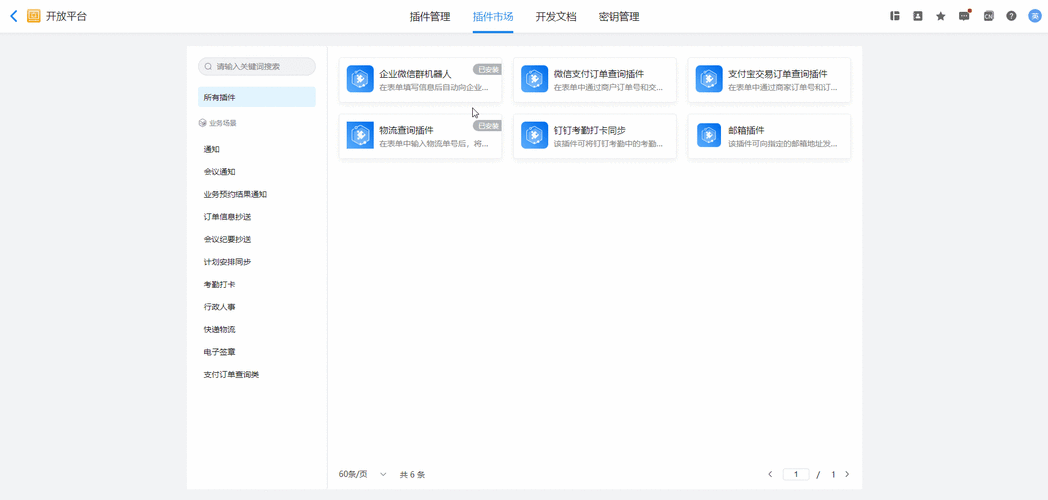The height and width of the screenshot is (500, 1048).
Task: Click the keyword search input field
Action: point(257,67)
